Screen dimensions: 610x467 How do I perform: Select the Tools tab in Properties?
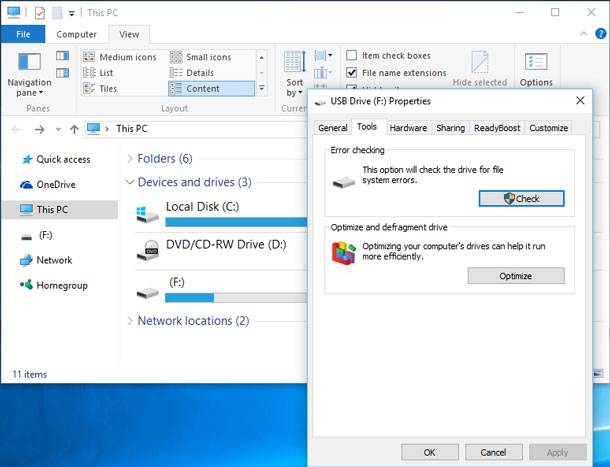pos(367,126)
